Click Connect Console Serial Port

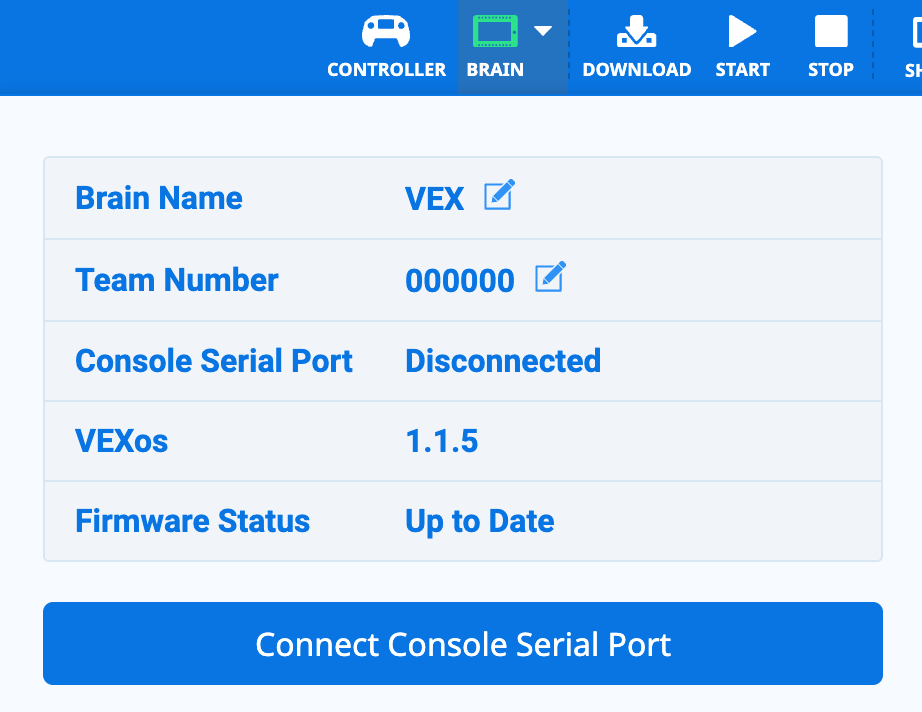pyautogui.click(x=462, y=644)
